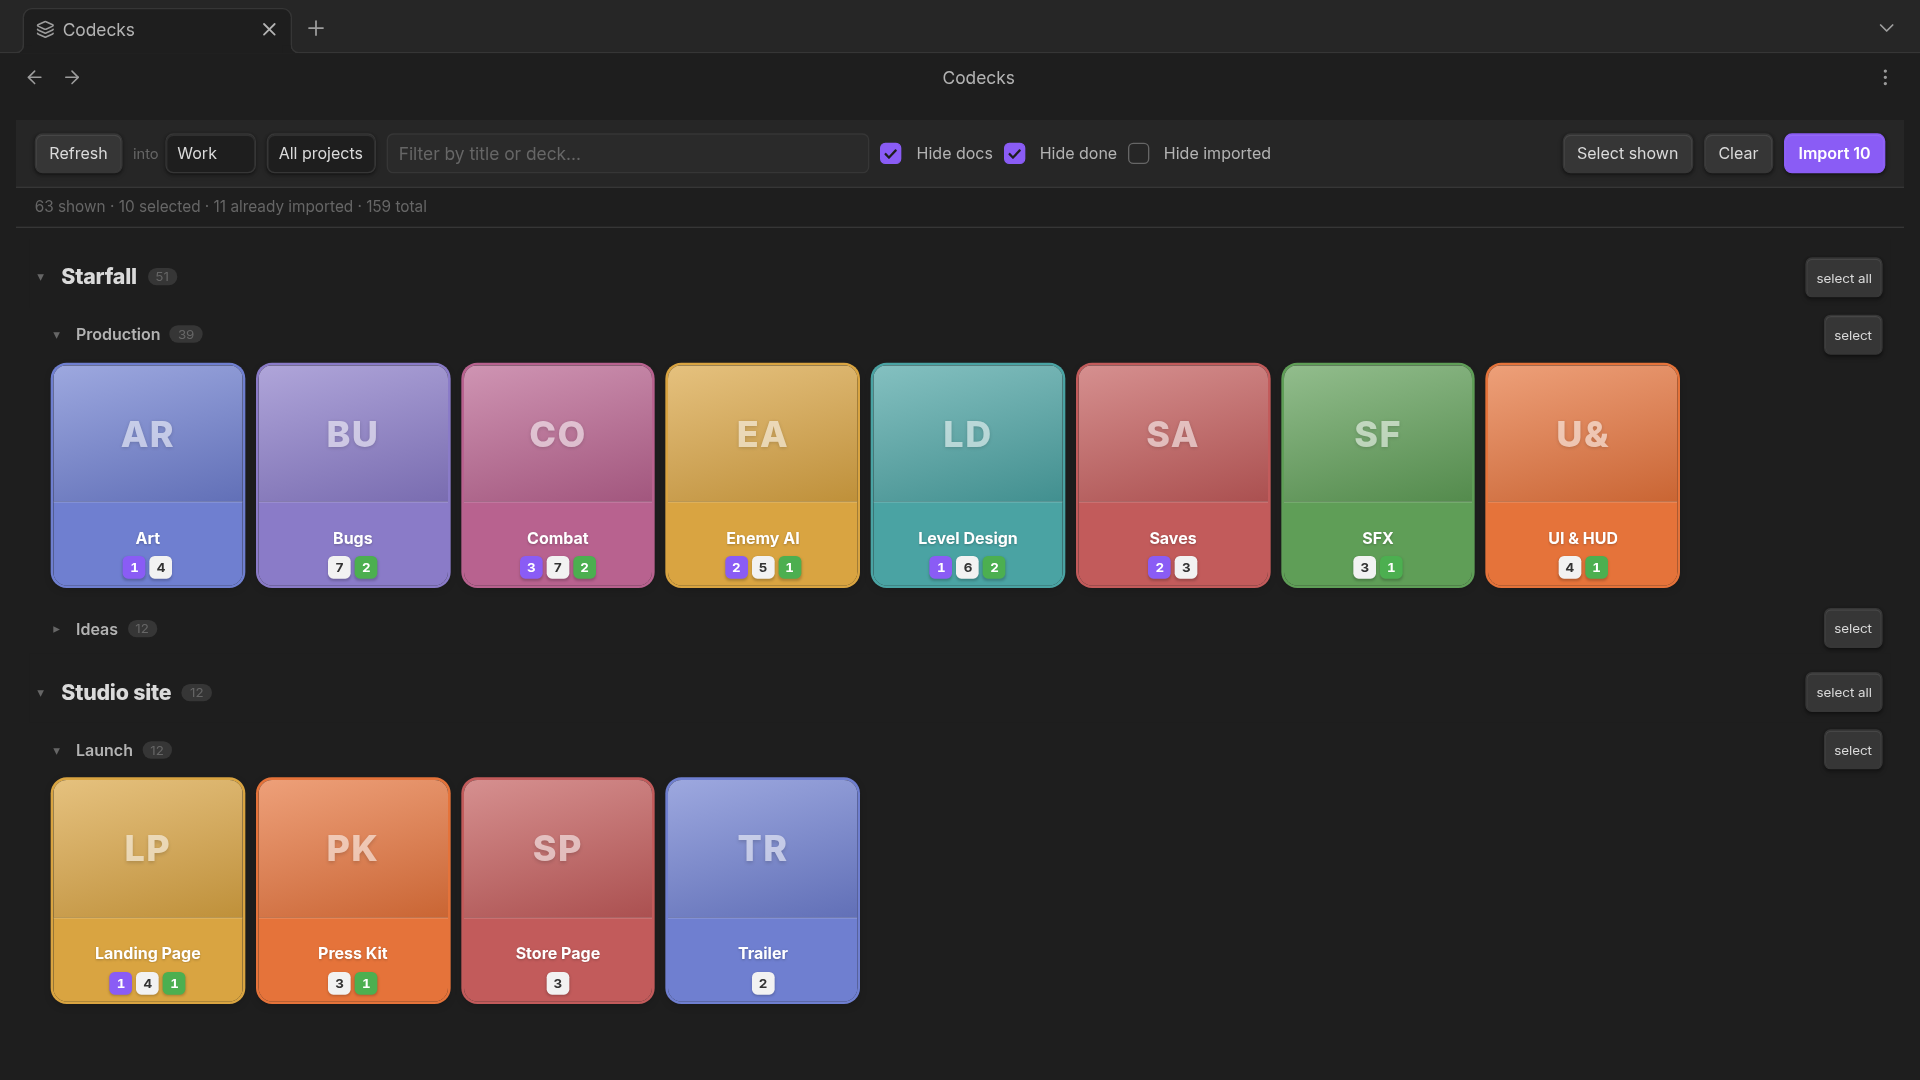Open the All projects filter dropdown
This screenshot has height=1080, width=1920.
[x=320, y=153]
